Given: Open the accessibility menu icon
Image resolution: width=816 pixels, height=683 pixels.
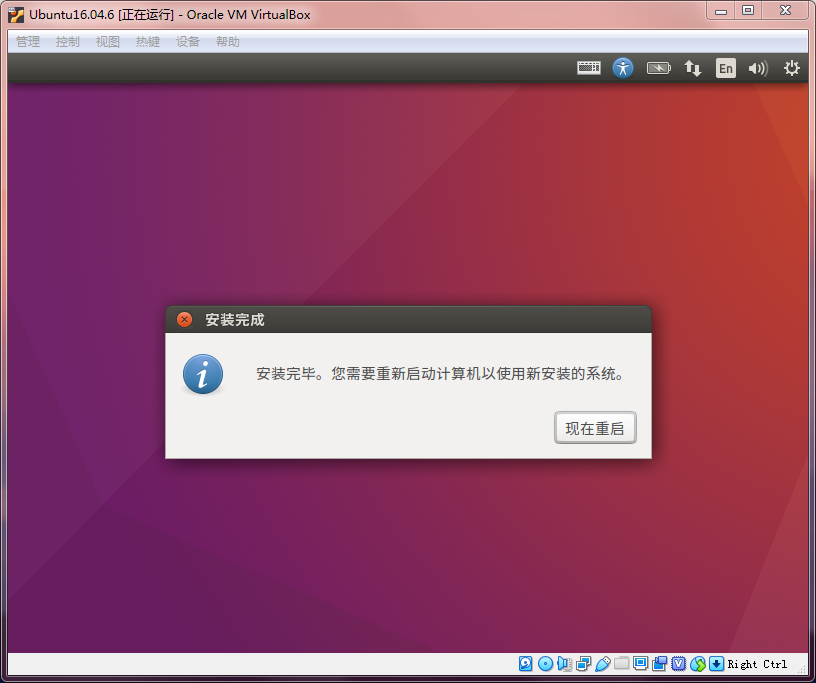Looking at the screenshot, I should [x=623, y=68].
